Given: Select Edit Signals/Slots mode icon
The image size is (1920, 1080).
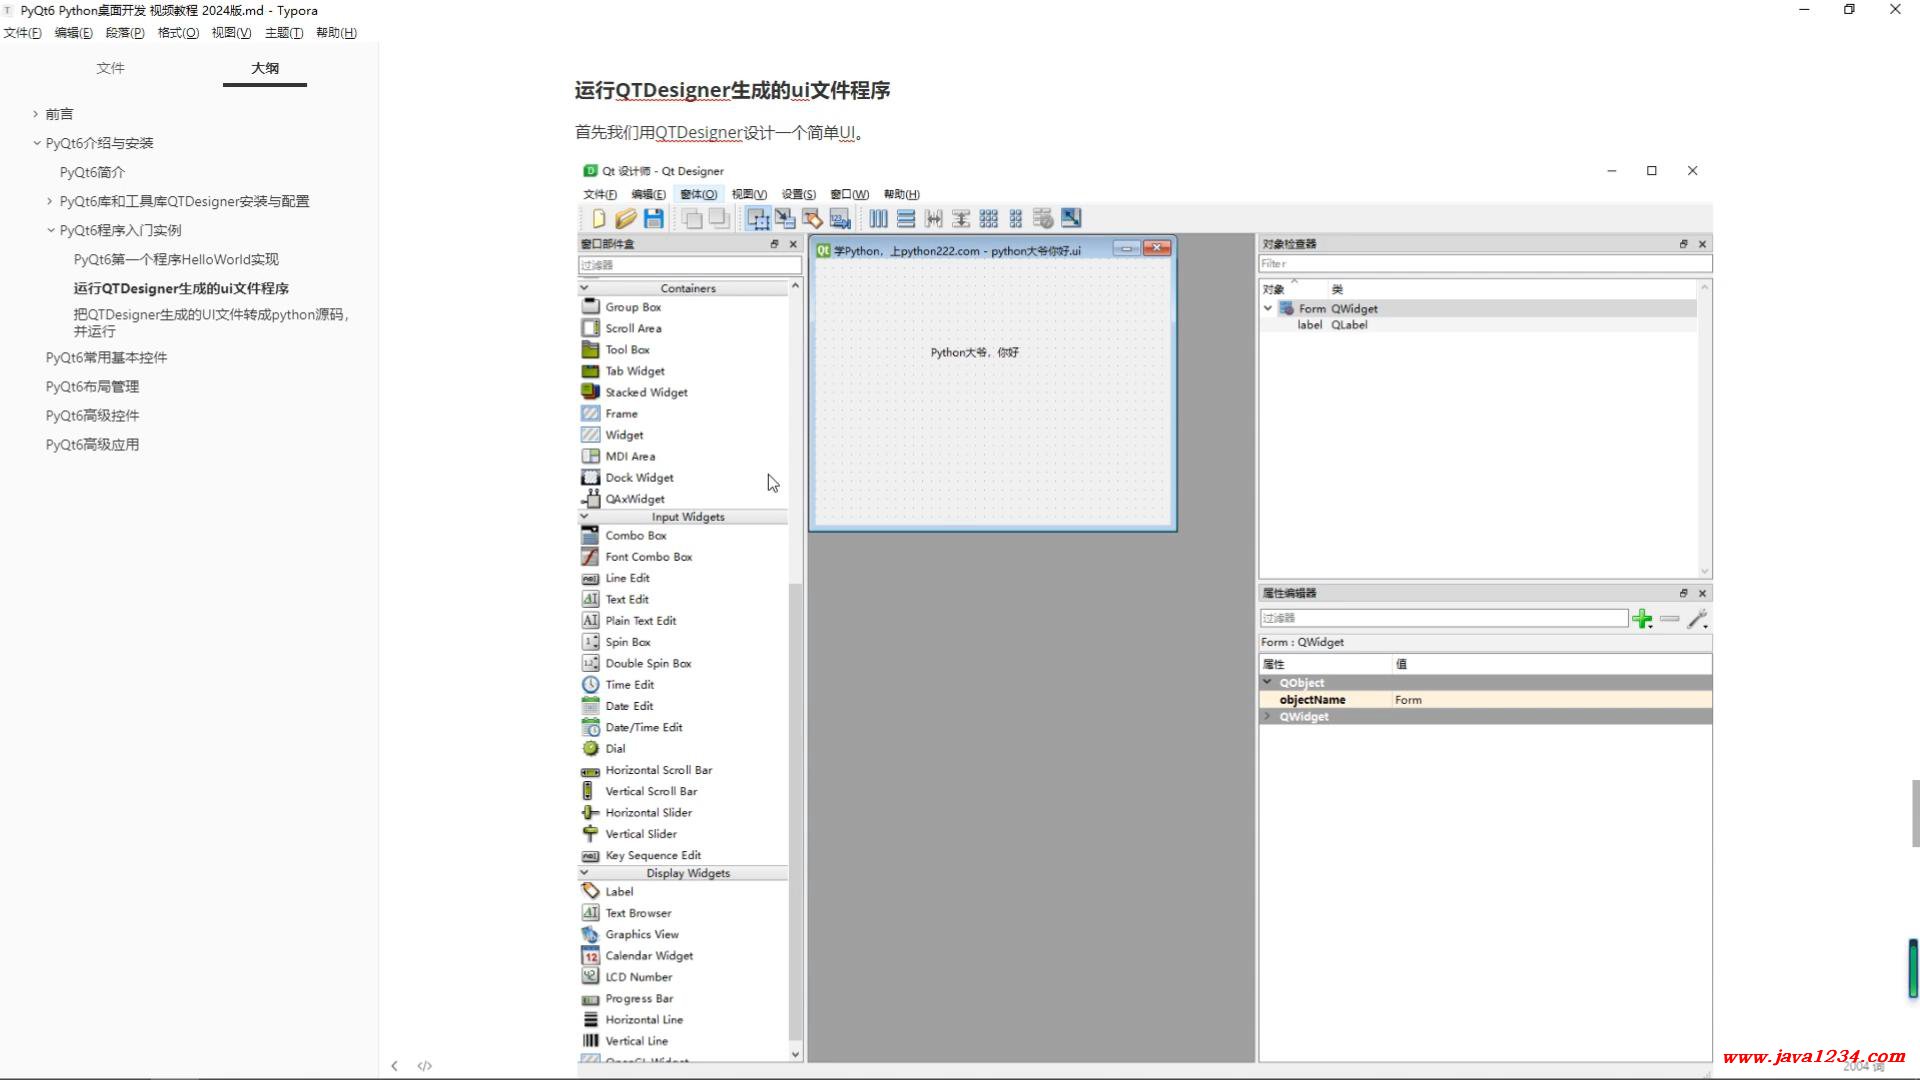Looking at the screenshot, I should point(785,218).
